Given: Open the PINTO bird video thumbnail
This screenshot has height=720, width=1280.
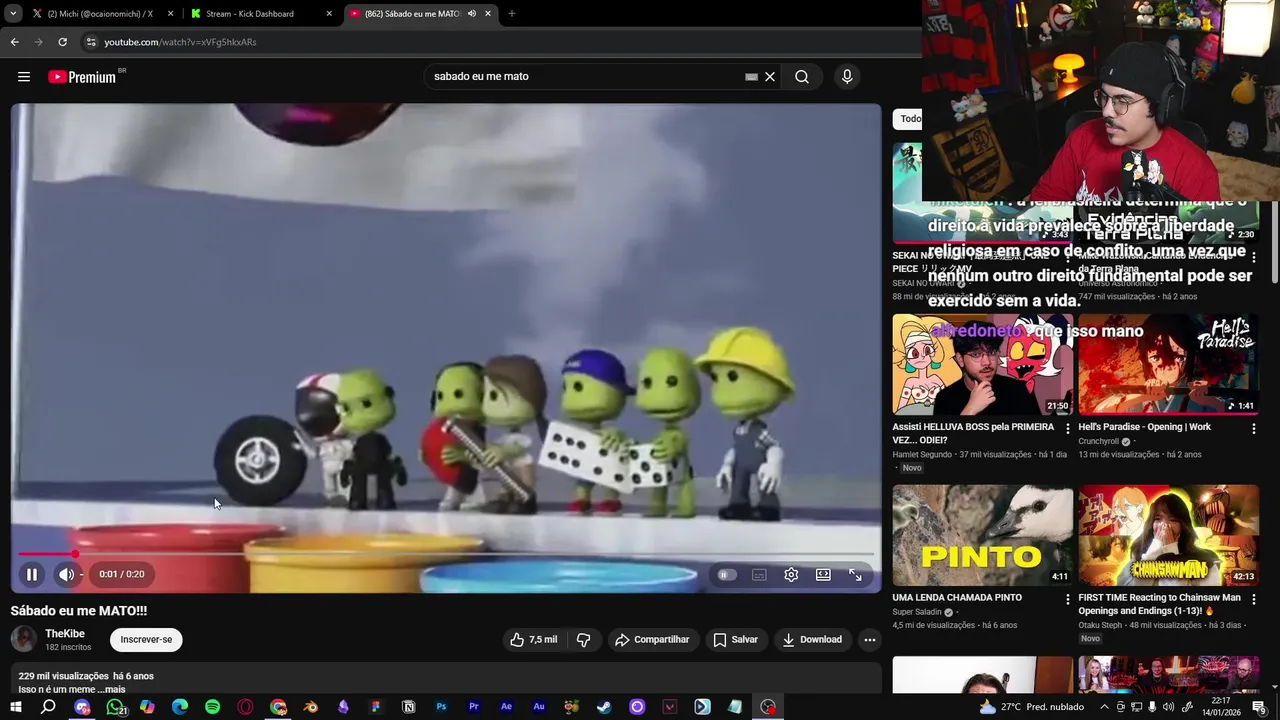Looking at the screenshot, I should tap(983, 535).
